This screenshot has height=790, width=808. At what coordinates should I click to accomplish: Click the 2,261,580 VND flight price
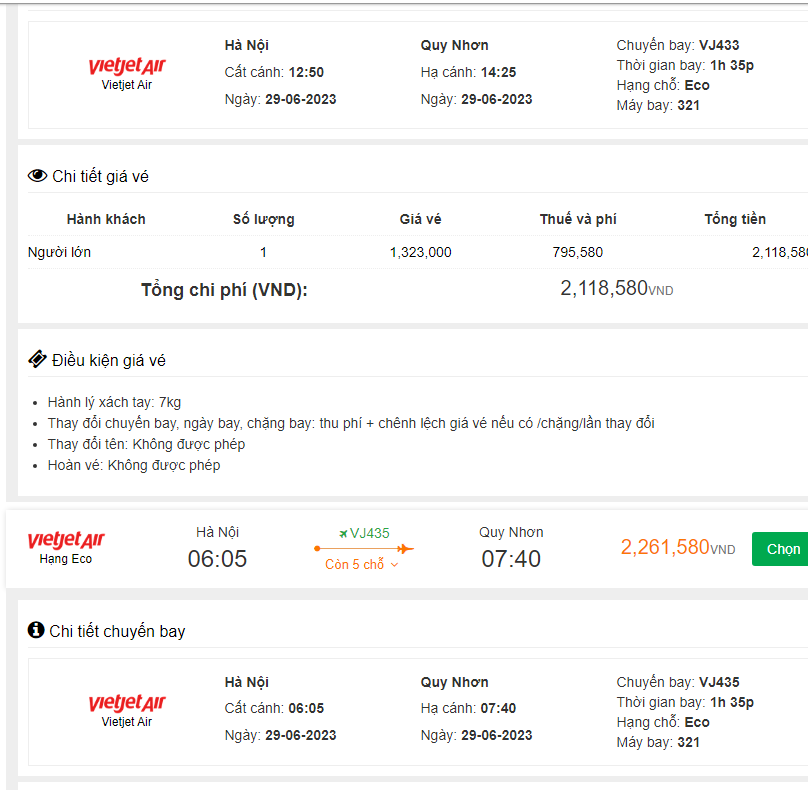pyautogui.click(x=677, y=548)
